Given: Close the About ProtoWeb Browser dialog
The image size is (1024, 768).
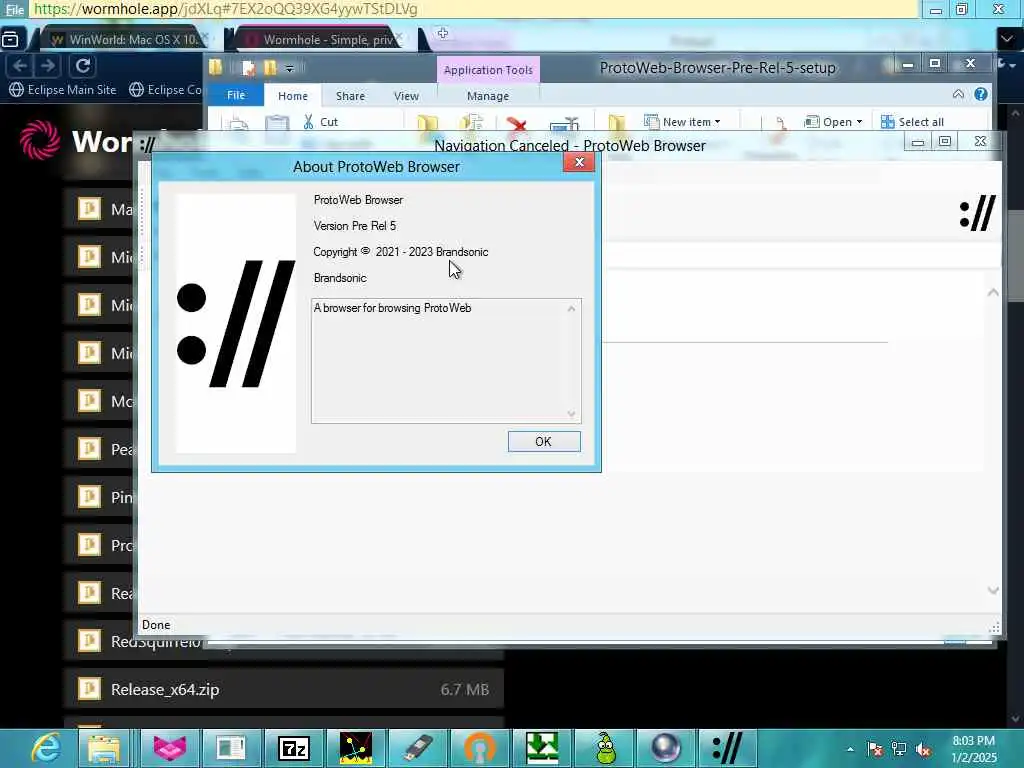Looking at the screenshot, I should coord(579,163).
